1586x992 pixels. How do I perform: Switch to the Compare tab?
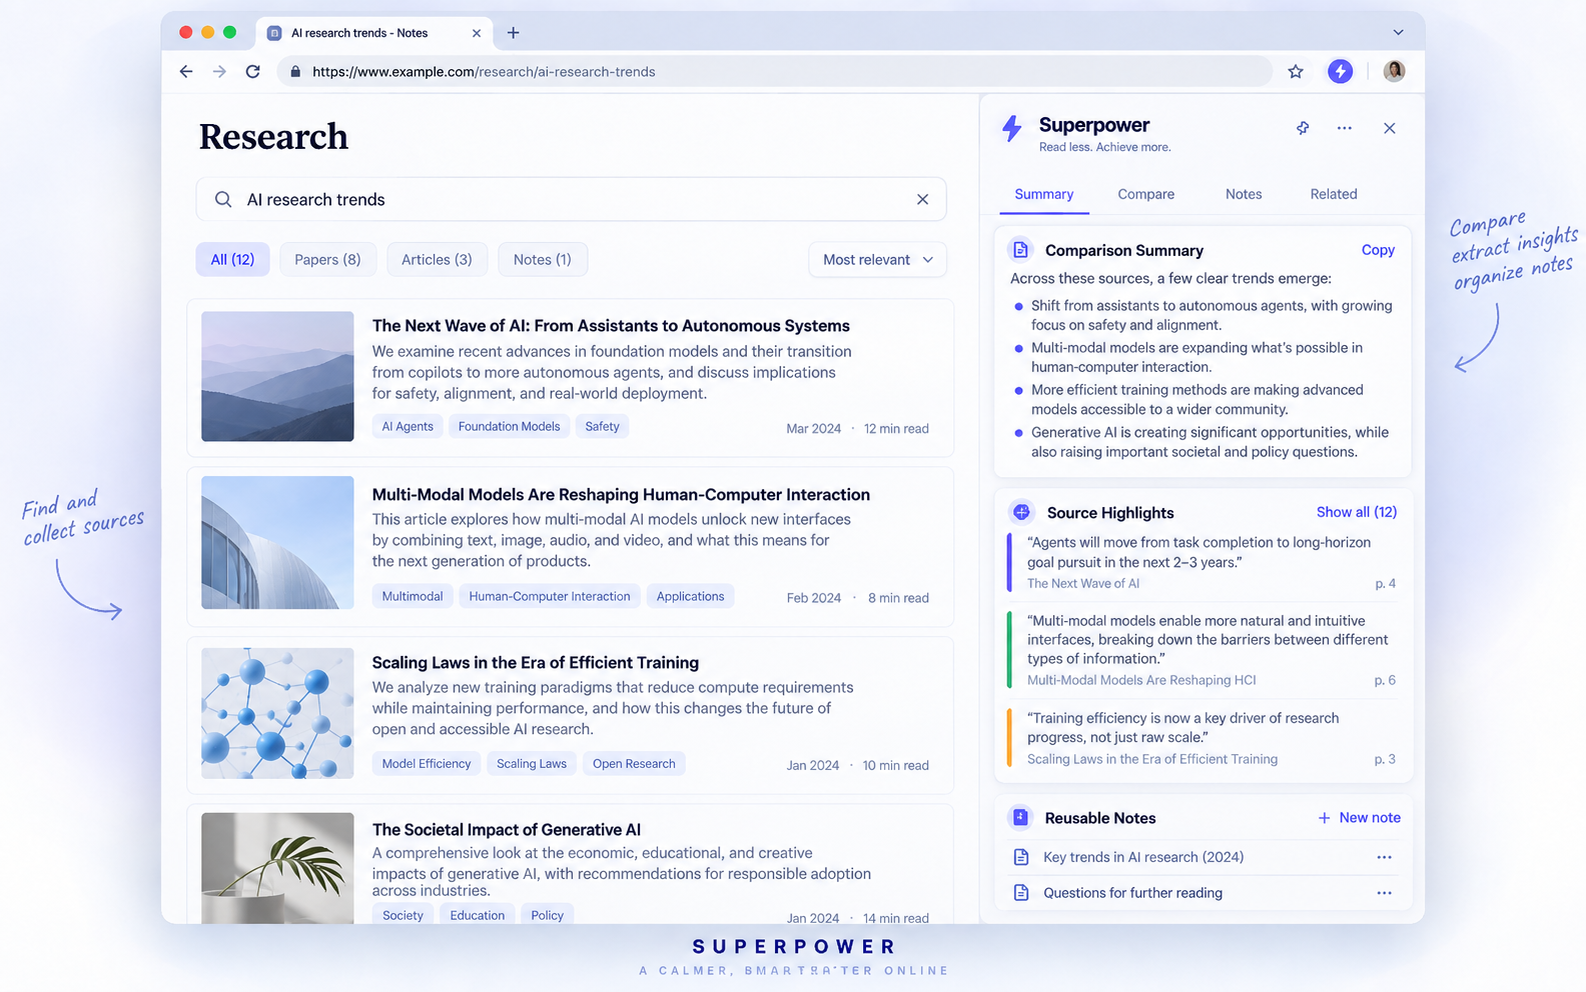pos(1146,194)
